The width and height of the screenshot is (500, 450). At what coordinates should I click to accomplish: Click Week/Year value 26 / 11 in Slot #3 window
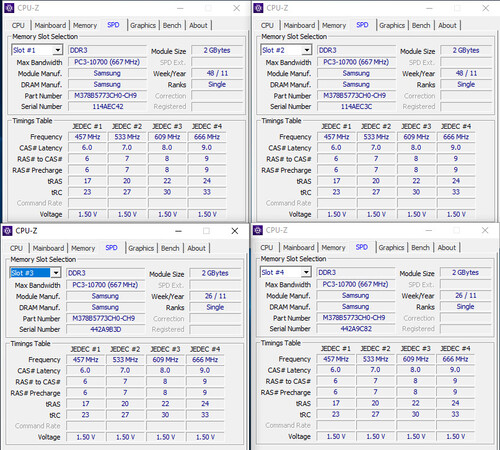(x=215, y=296)
